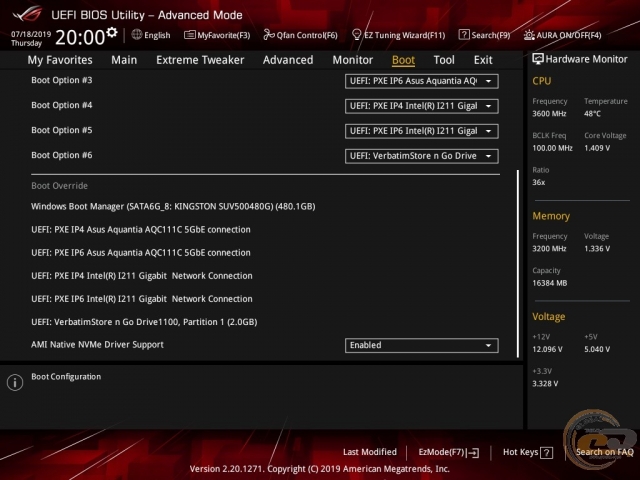640x480 pixels.
Task: Click the AMI Native NVMe Driver Support label
Action: 97,345
